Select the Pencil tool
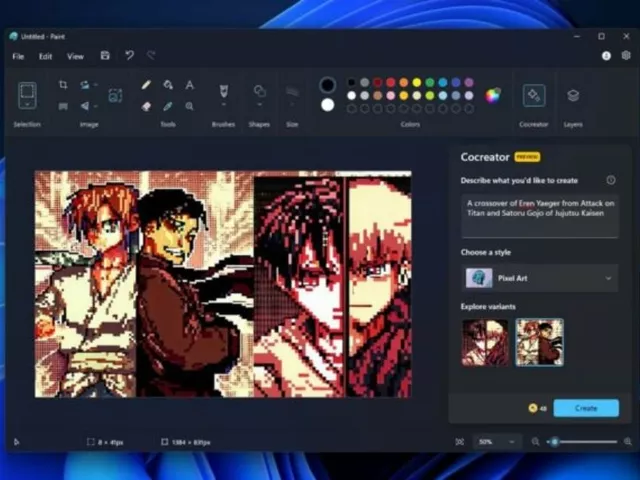The height and width of the screenshot is (480, 640). click(x=146, y=85)
